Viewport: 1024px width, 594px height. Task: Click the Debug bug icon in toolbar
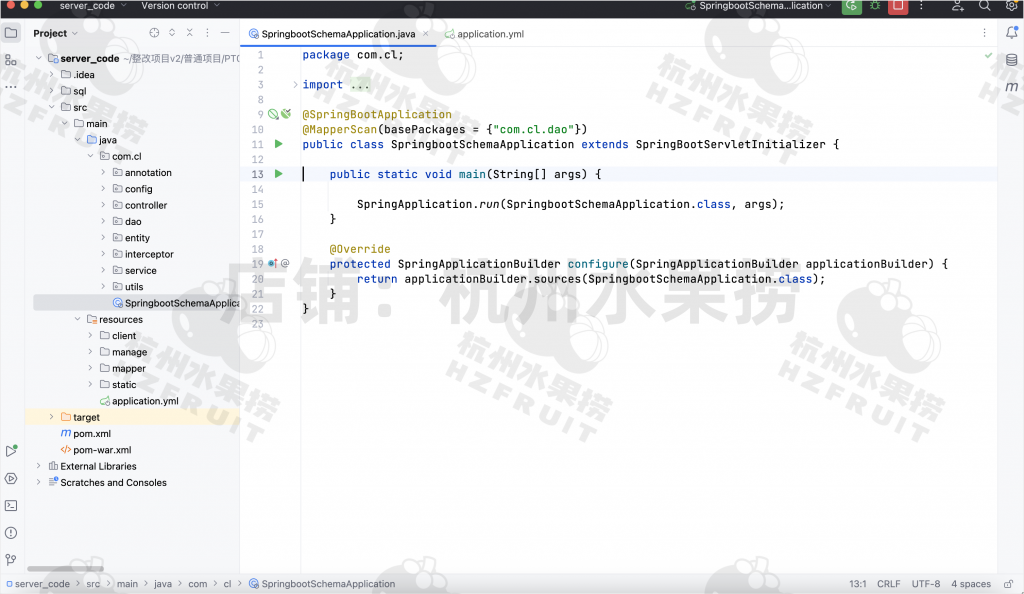[x=875, y=6]
